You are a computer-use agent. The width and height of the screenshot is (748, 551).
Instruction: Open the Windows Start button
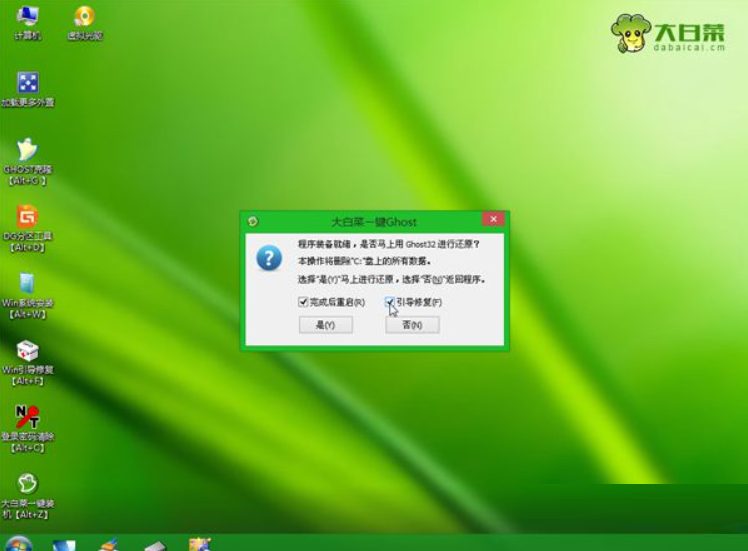pyautogui.click(x=18, y=544)
